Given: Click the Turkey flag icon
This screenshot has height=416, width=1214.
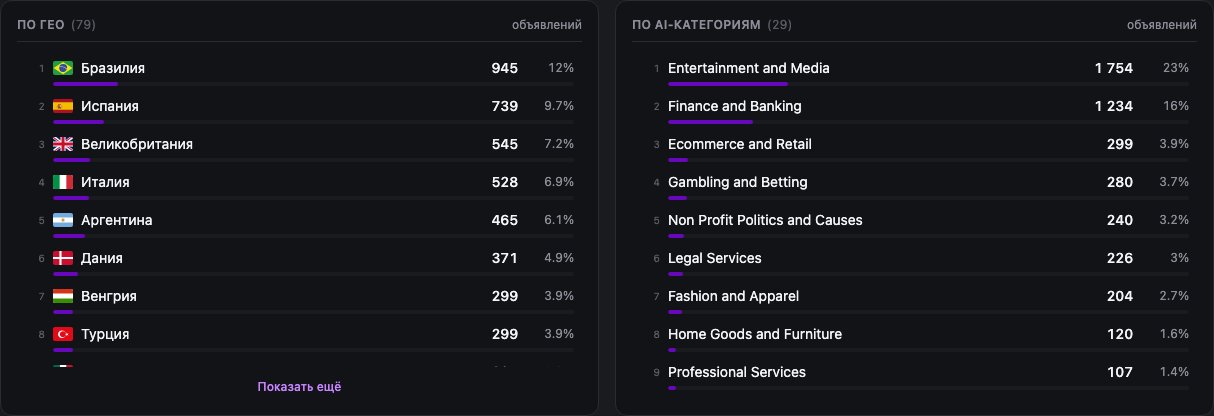Looking at the screenshot, I should [63, 334].
